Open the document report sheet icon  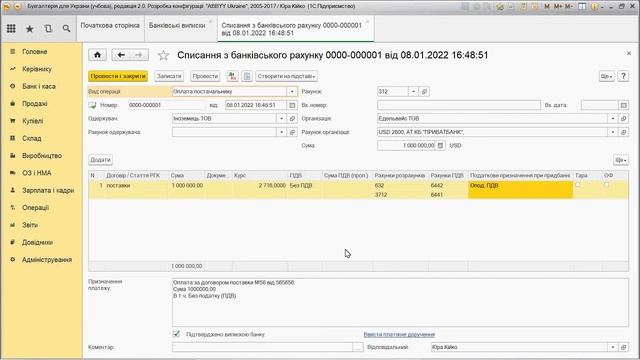(247, 76)
